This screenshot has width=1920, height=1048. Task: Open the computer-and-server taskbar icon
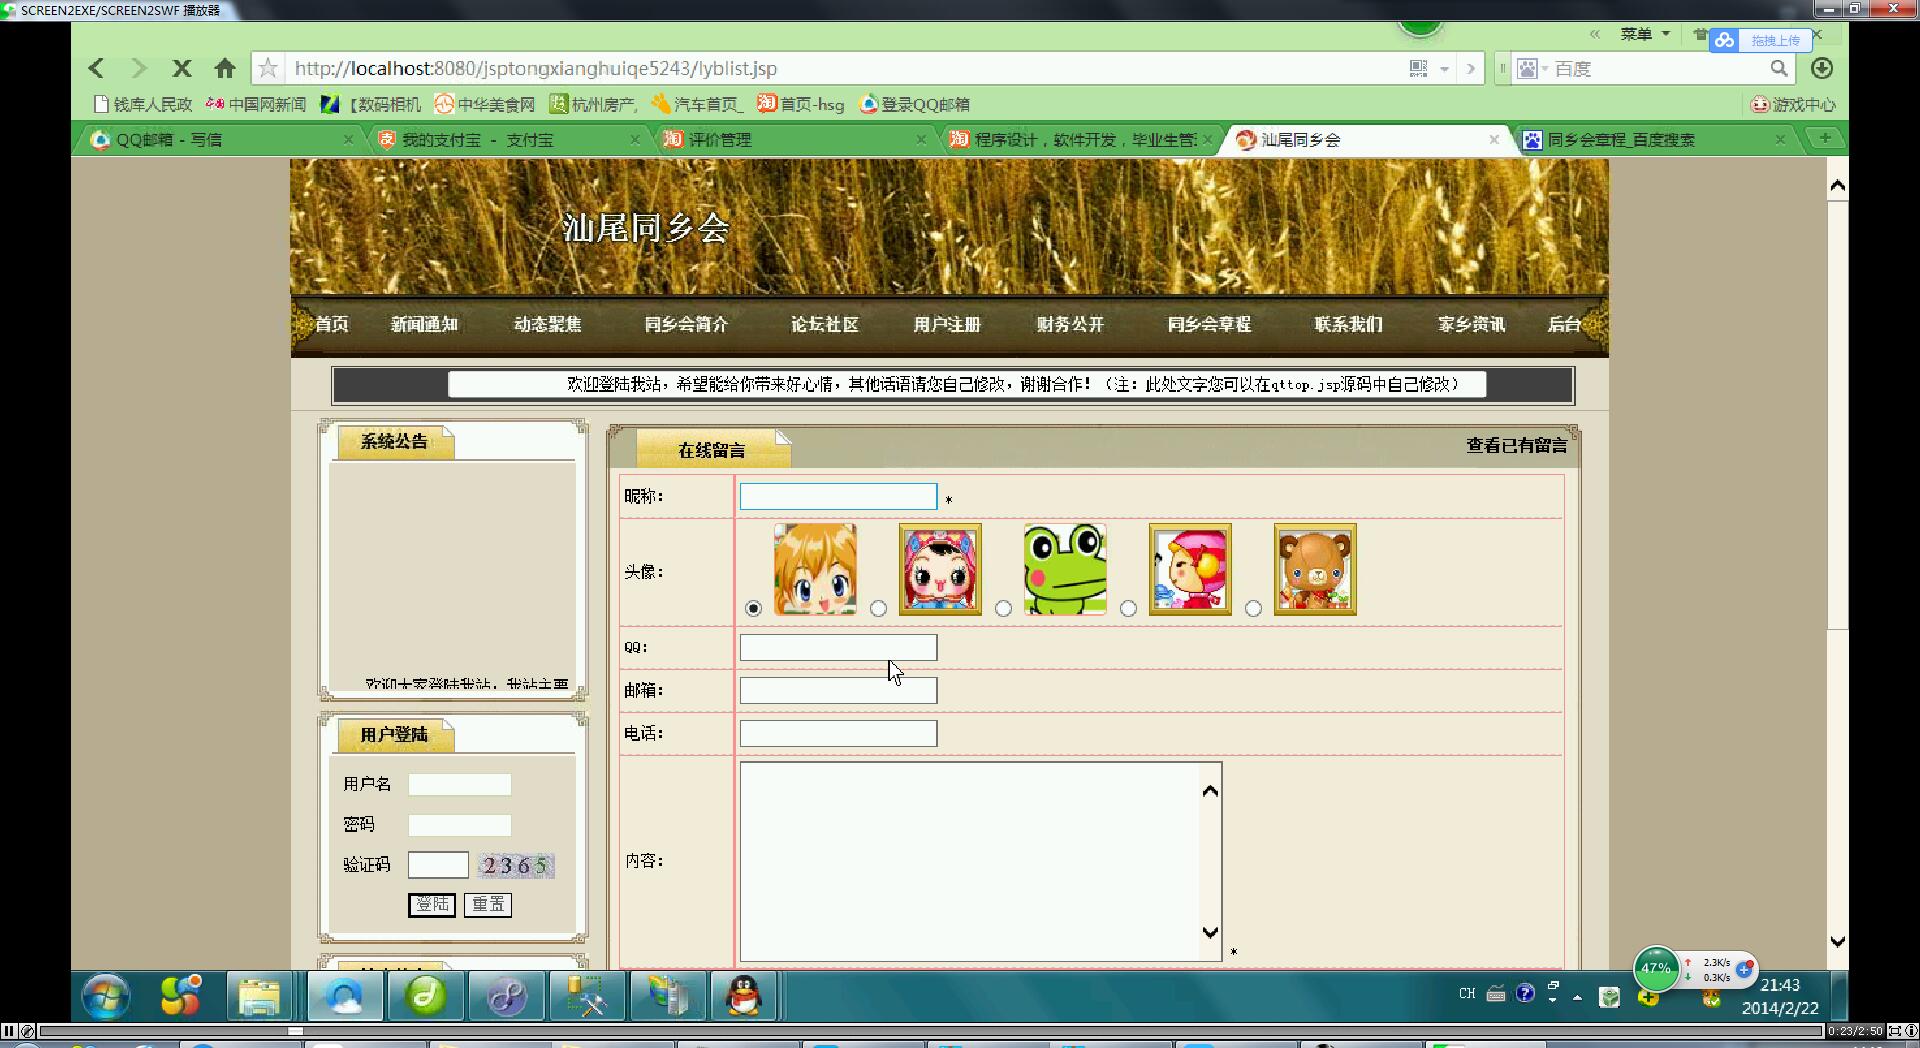[x=667, y=996]
